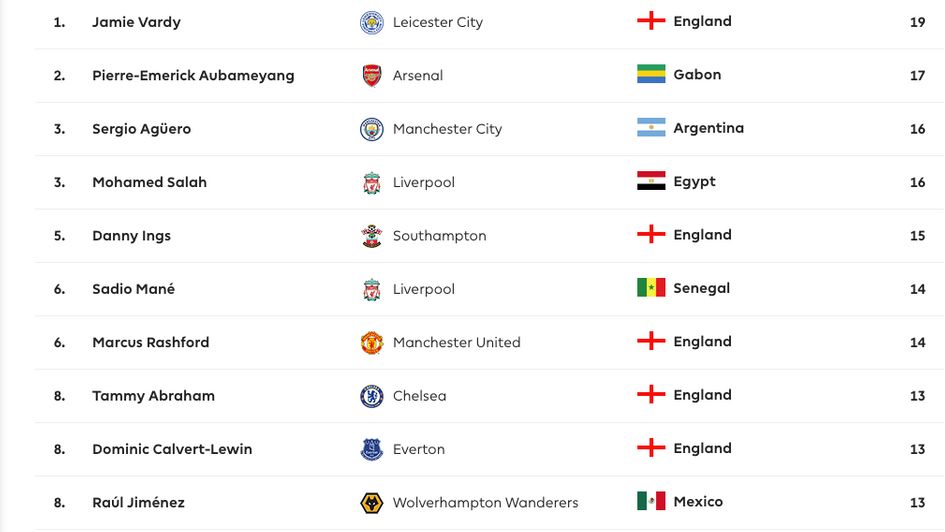945x532 pixels.
Task: Click the Chelsea club crest icon
Action: 372,396
